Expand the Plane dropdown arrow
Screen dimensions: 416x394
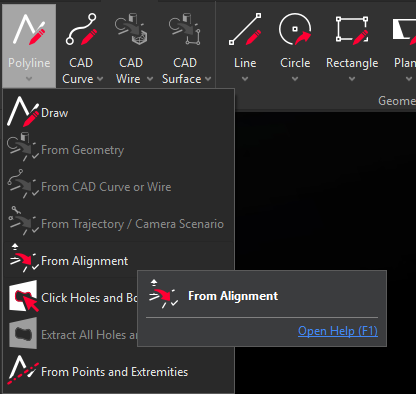[409, 79]
